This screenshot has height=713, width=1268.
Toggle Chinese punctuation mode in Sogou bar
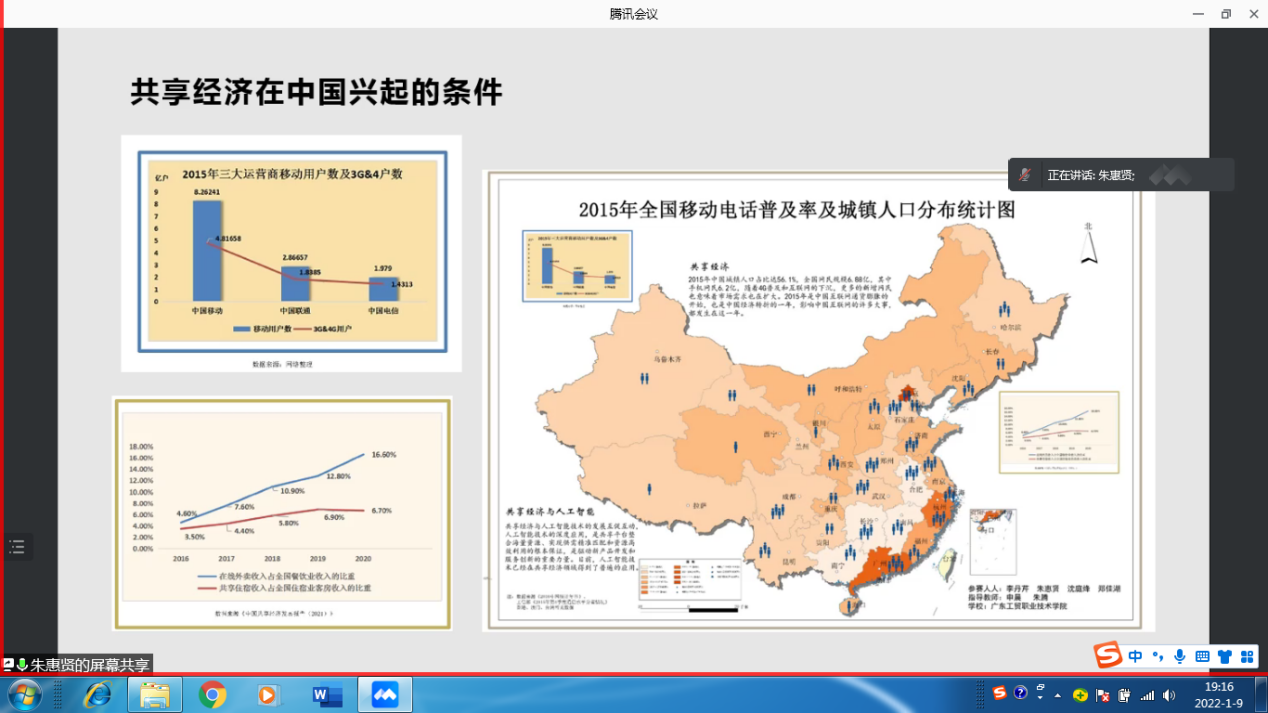[1158, 657]
